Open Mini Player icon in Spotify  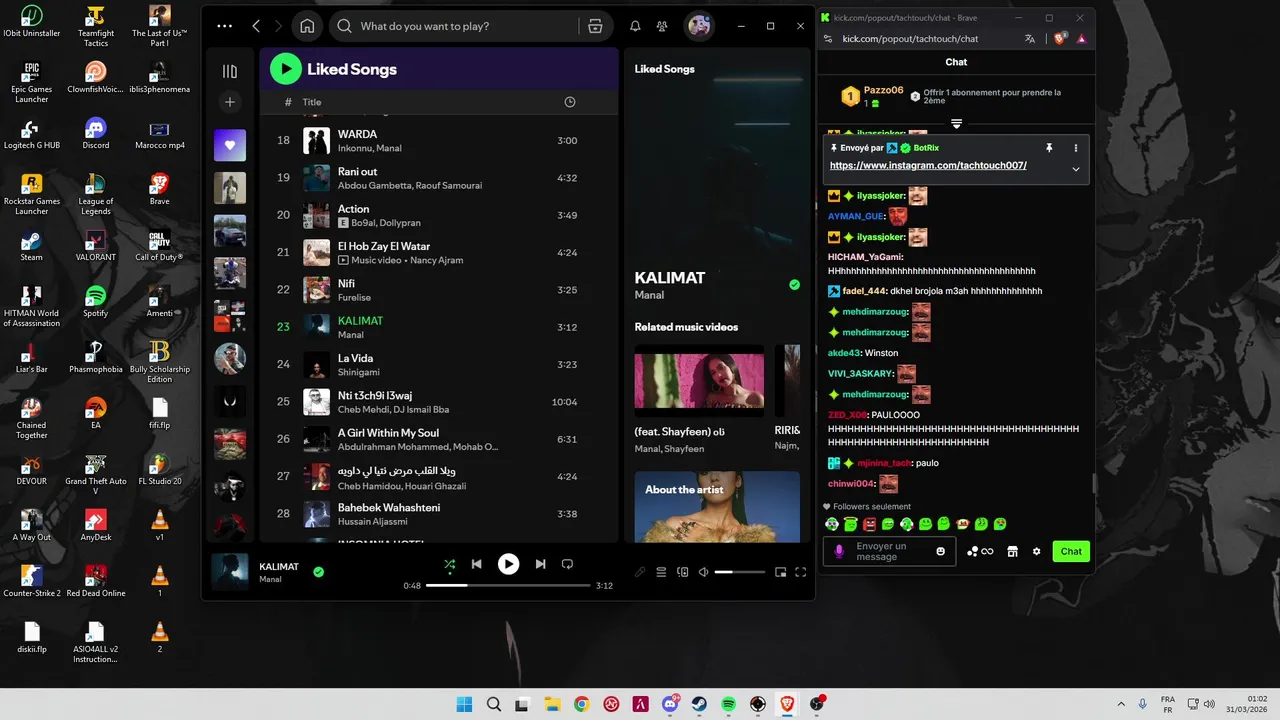tap(781, 572)
